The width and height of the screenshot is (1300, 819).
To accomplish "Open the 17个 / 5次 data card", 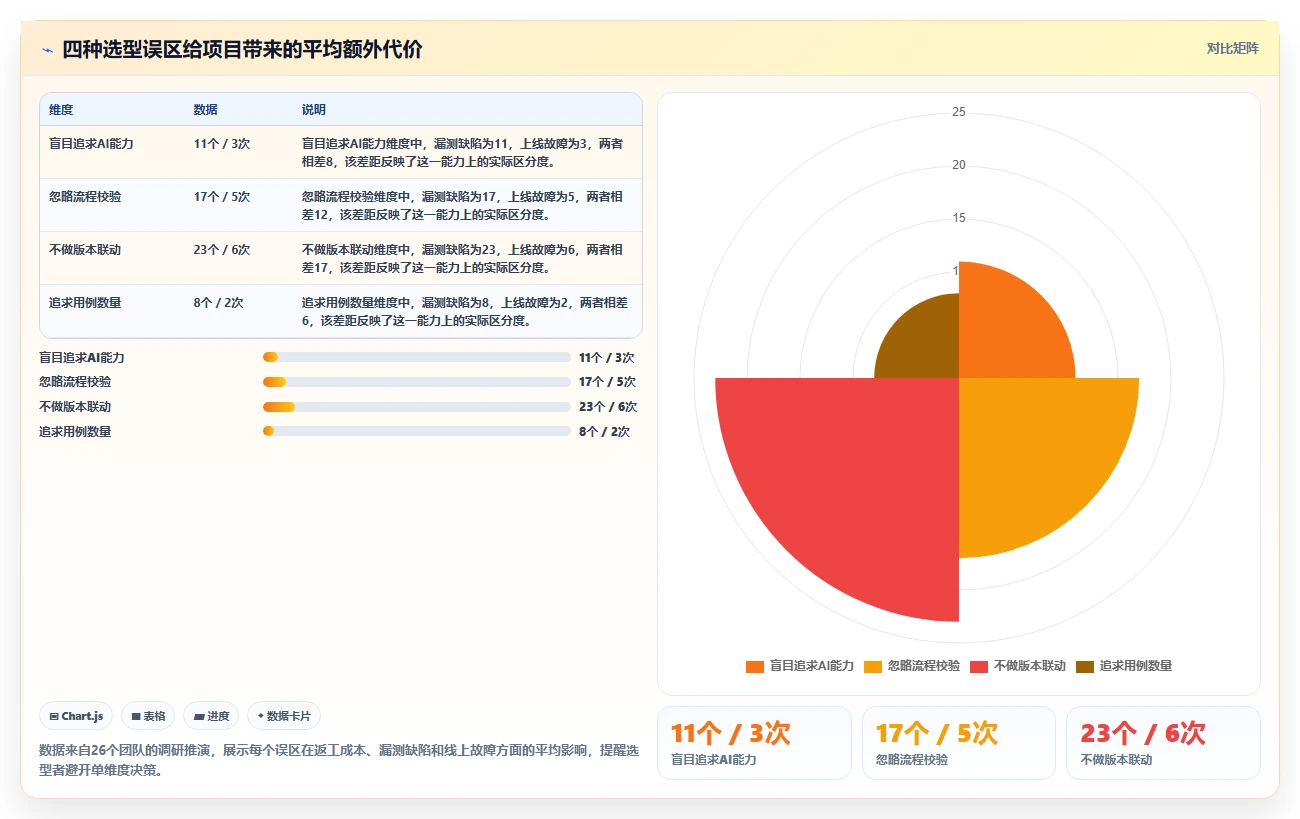I will pos(958,743).
